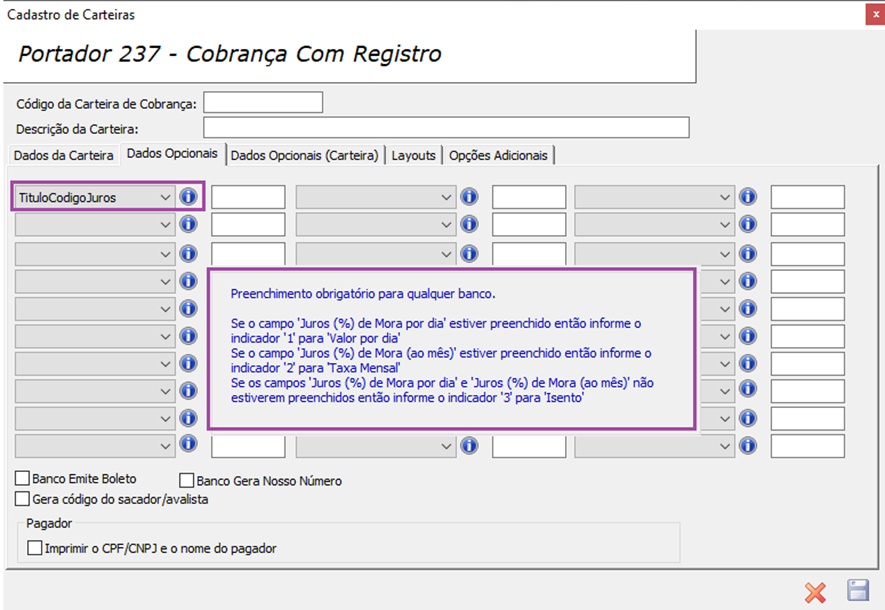Expand first-row dropdown in middle column

[375, 197]
